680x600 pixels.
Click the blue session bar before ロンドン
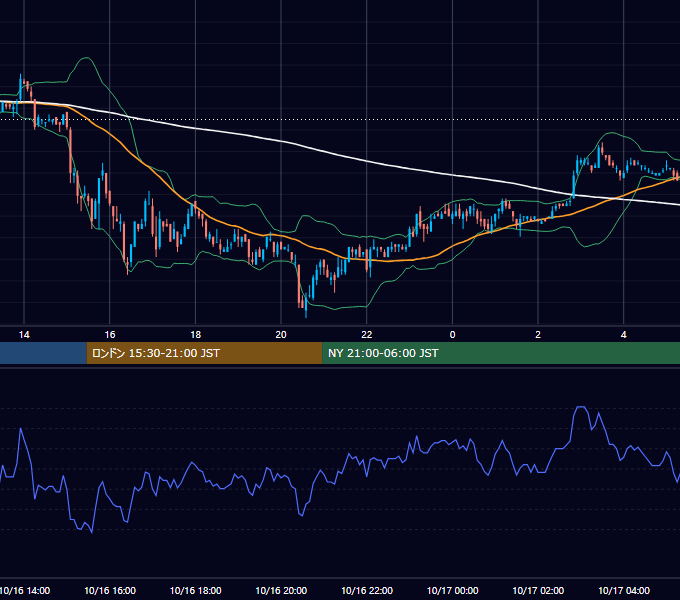[43, 353]
